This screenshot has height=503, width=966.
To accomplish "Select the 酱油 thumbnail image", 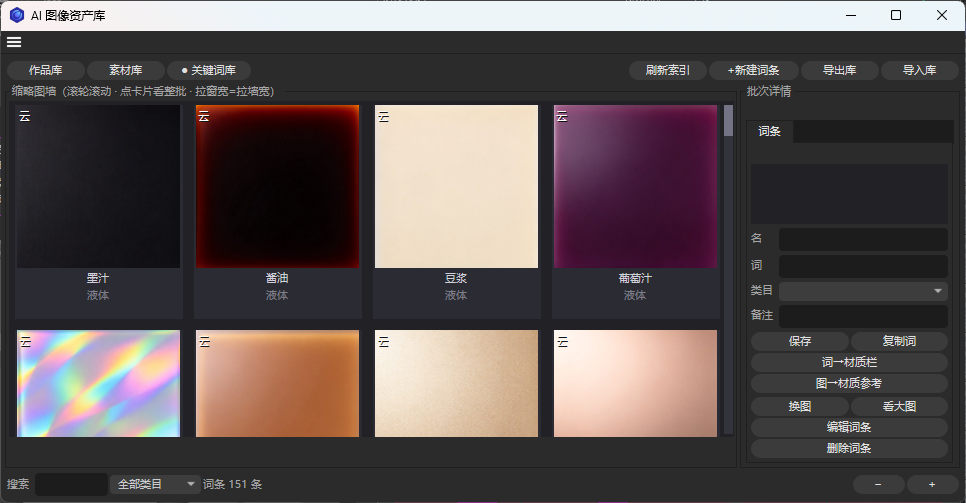I will coord(277,186).
